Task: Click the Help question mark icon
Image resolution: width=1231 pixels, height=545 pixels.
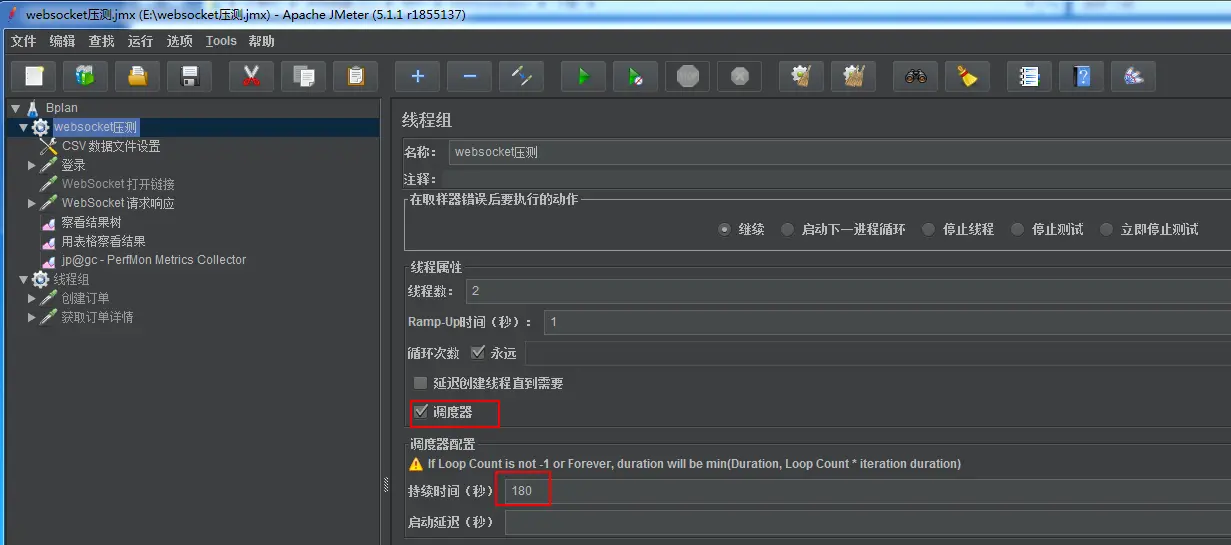Action: (1081, 76)
